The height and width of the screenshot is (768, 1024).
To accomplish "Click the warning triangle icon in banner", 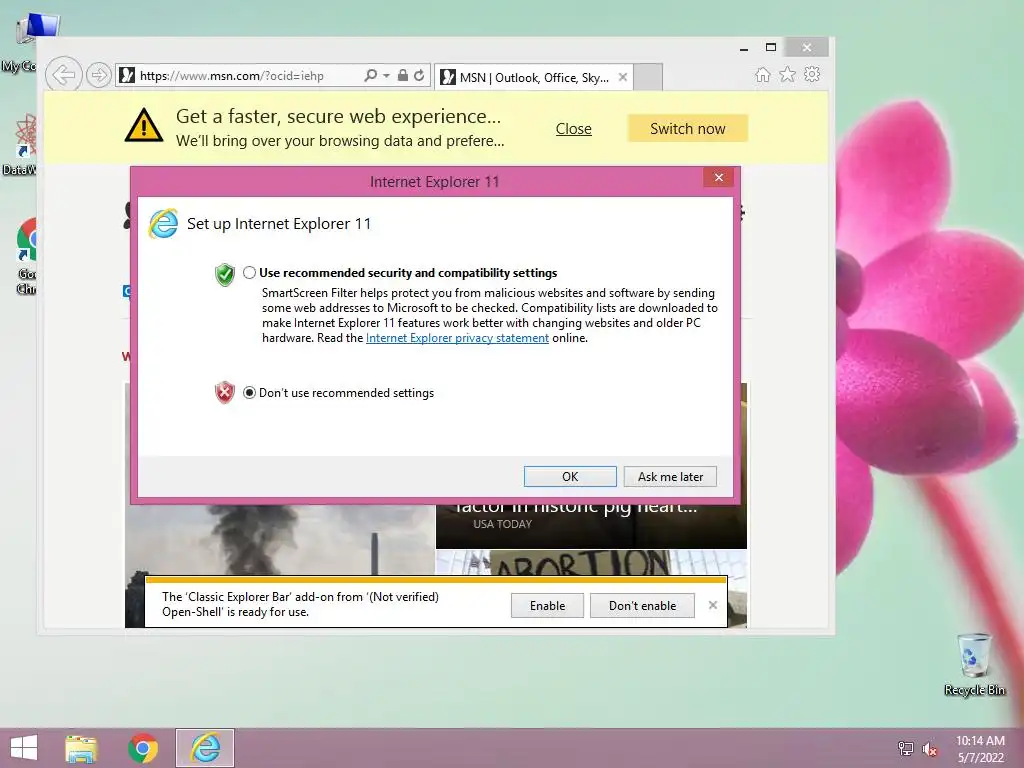I will (144, 125).
